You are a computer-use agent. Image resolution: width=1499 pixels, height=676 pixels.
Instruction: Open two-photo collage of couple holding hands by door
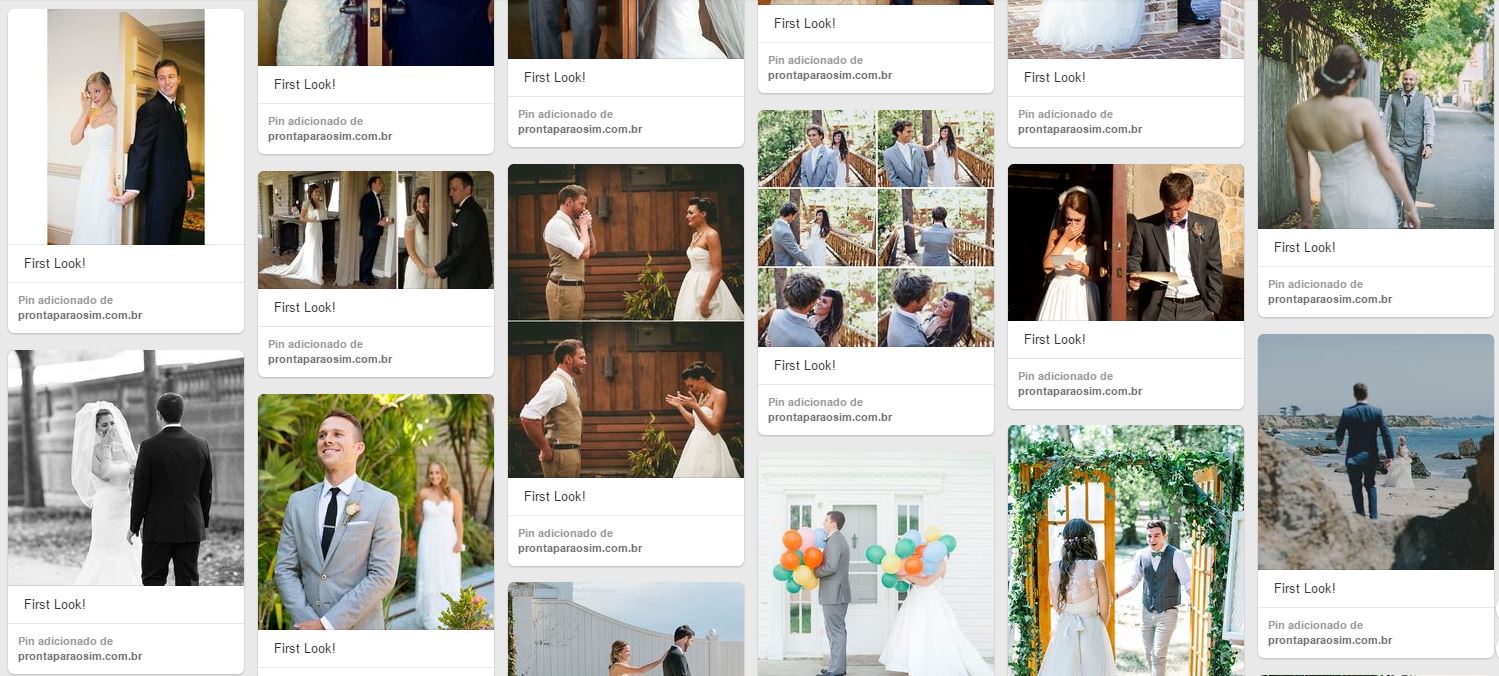pyautogui.click(x=376, y=230)
